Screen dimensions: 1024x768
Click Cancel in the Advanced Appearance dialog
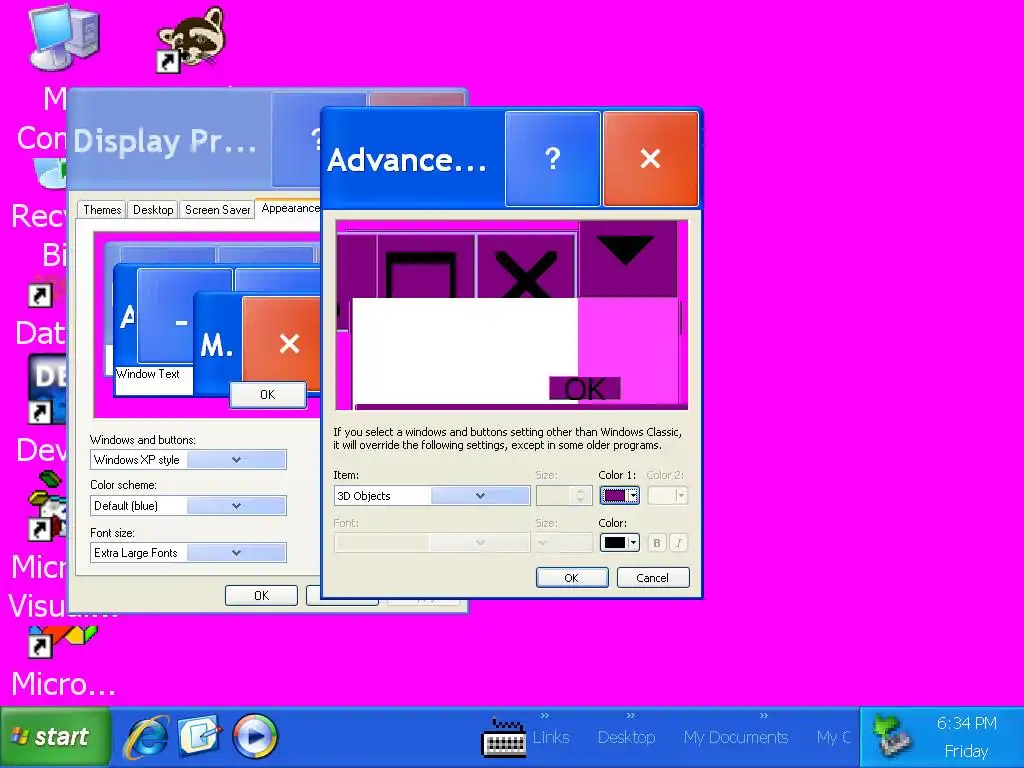(652, 578)
